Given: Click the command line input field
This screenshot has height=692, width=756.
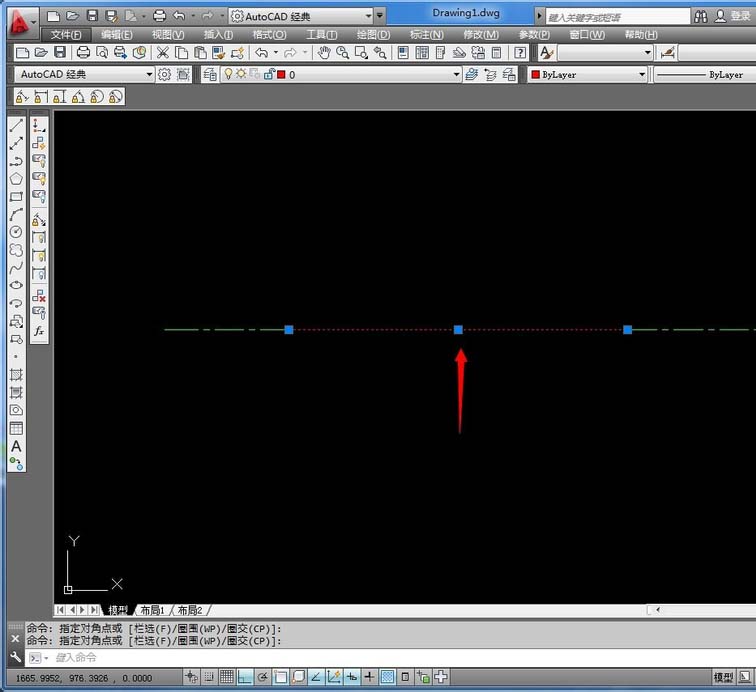Looking at the screenshot, I should (300, 657).
